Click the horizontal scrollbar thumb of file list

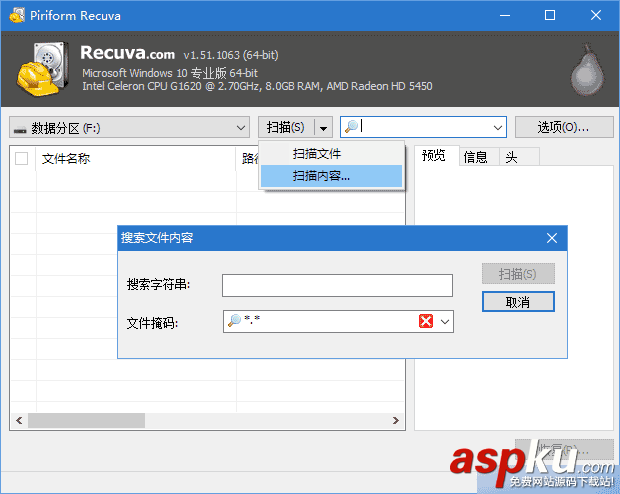pos(86,420)
